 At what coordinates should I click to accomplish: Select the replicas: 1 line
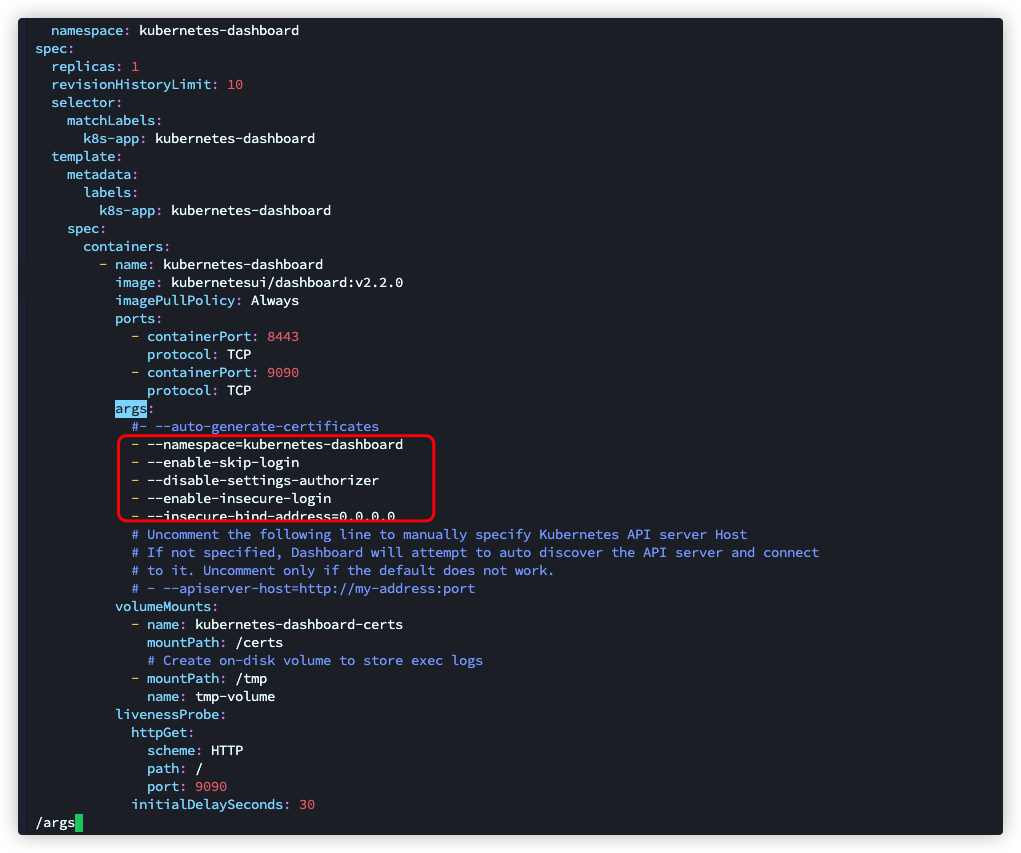pos(95,66)
